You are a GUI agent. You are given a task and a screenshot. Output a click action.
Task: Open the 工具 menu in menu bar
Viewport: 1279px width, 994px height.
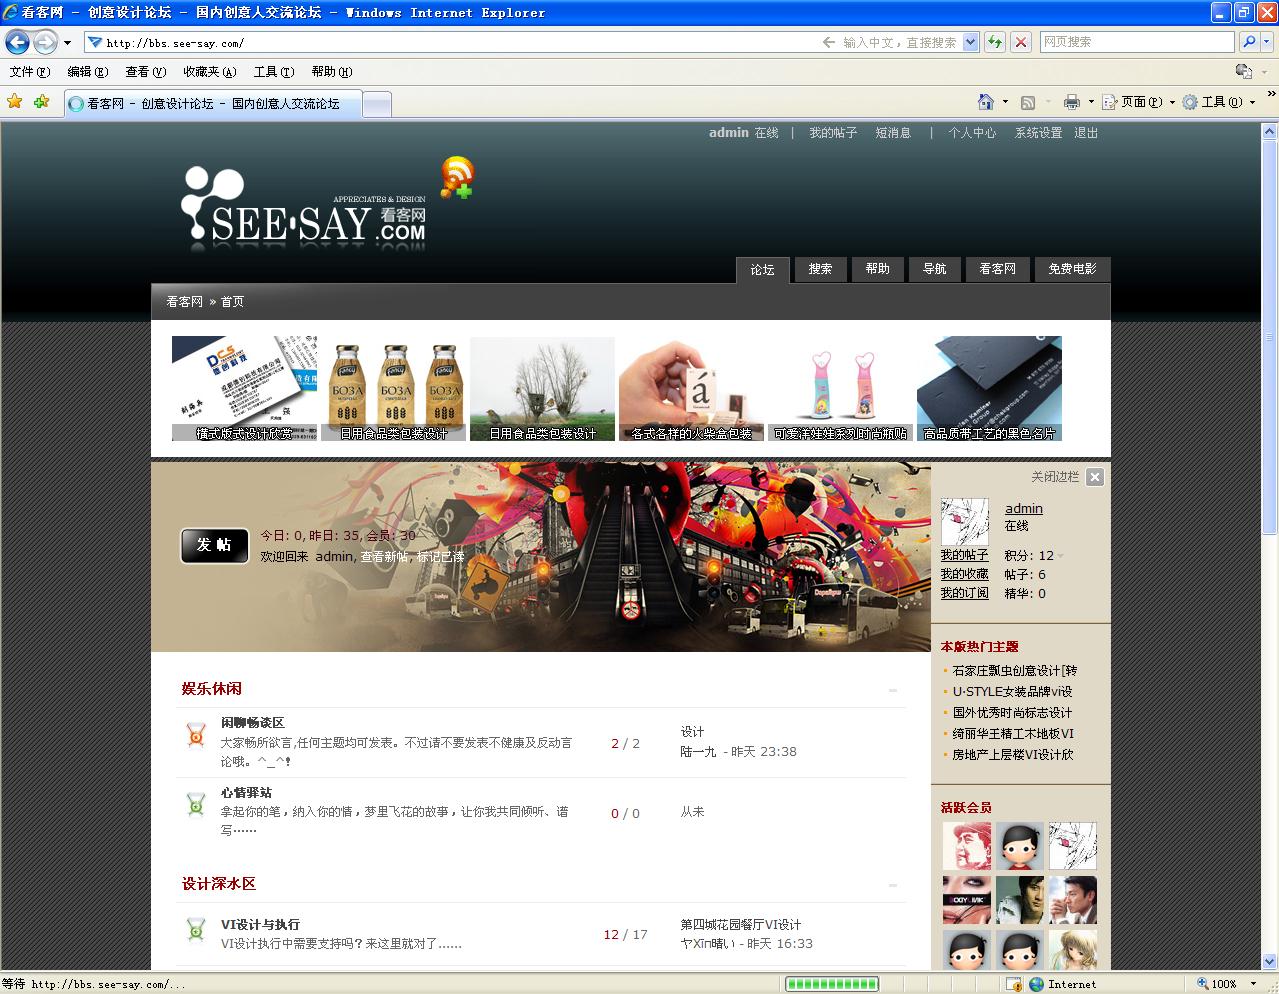point(273,71)
